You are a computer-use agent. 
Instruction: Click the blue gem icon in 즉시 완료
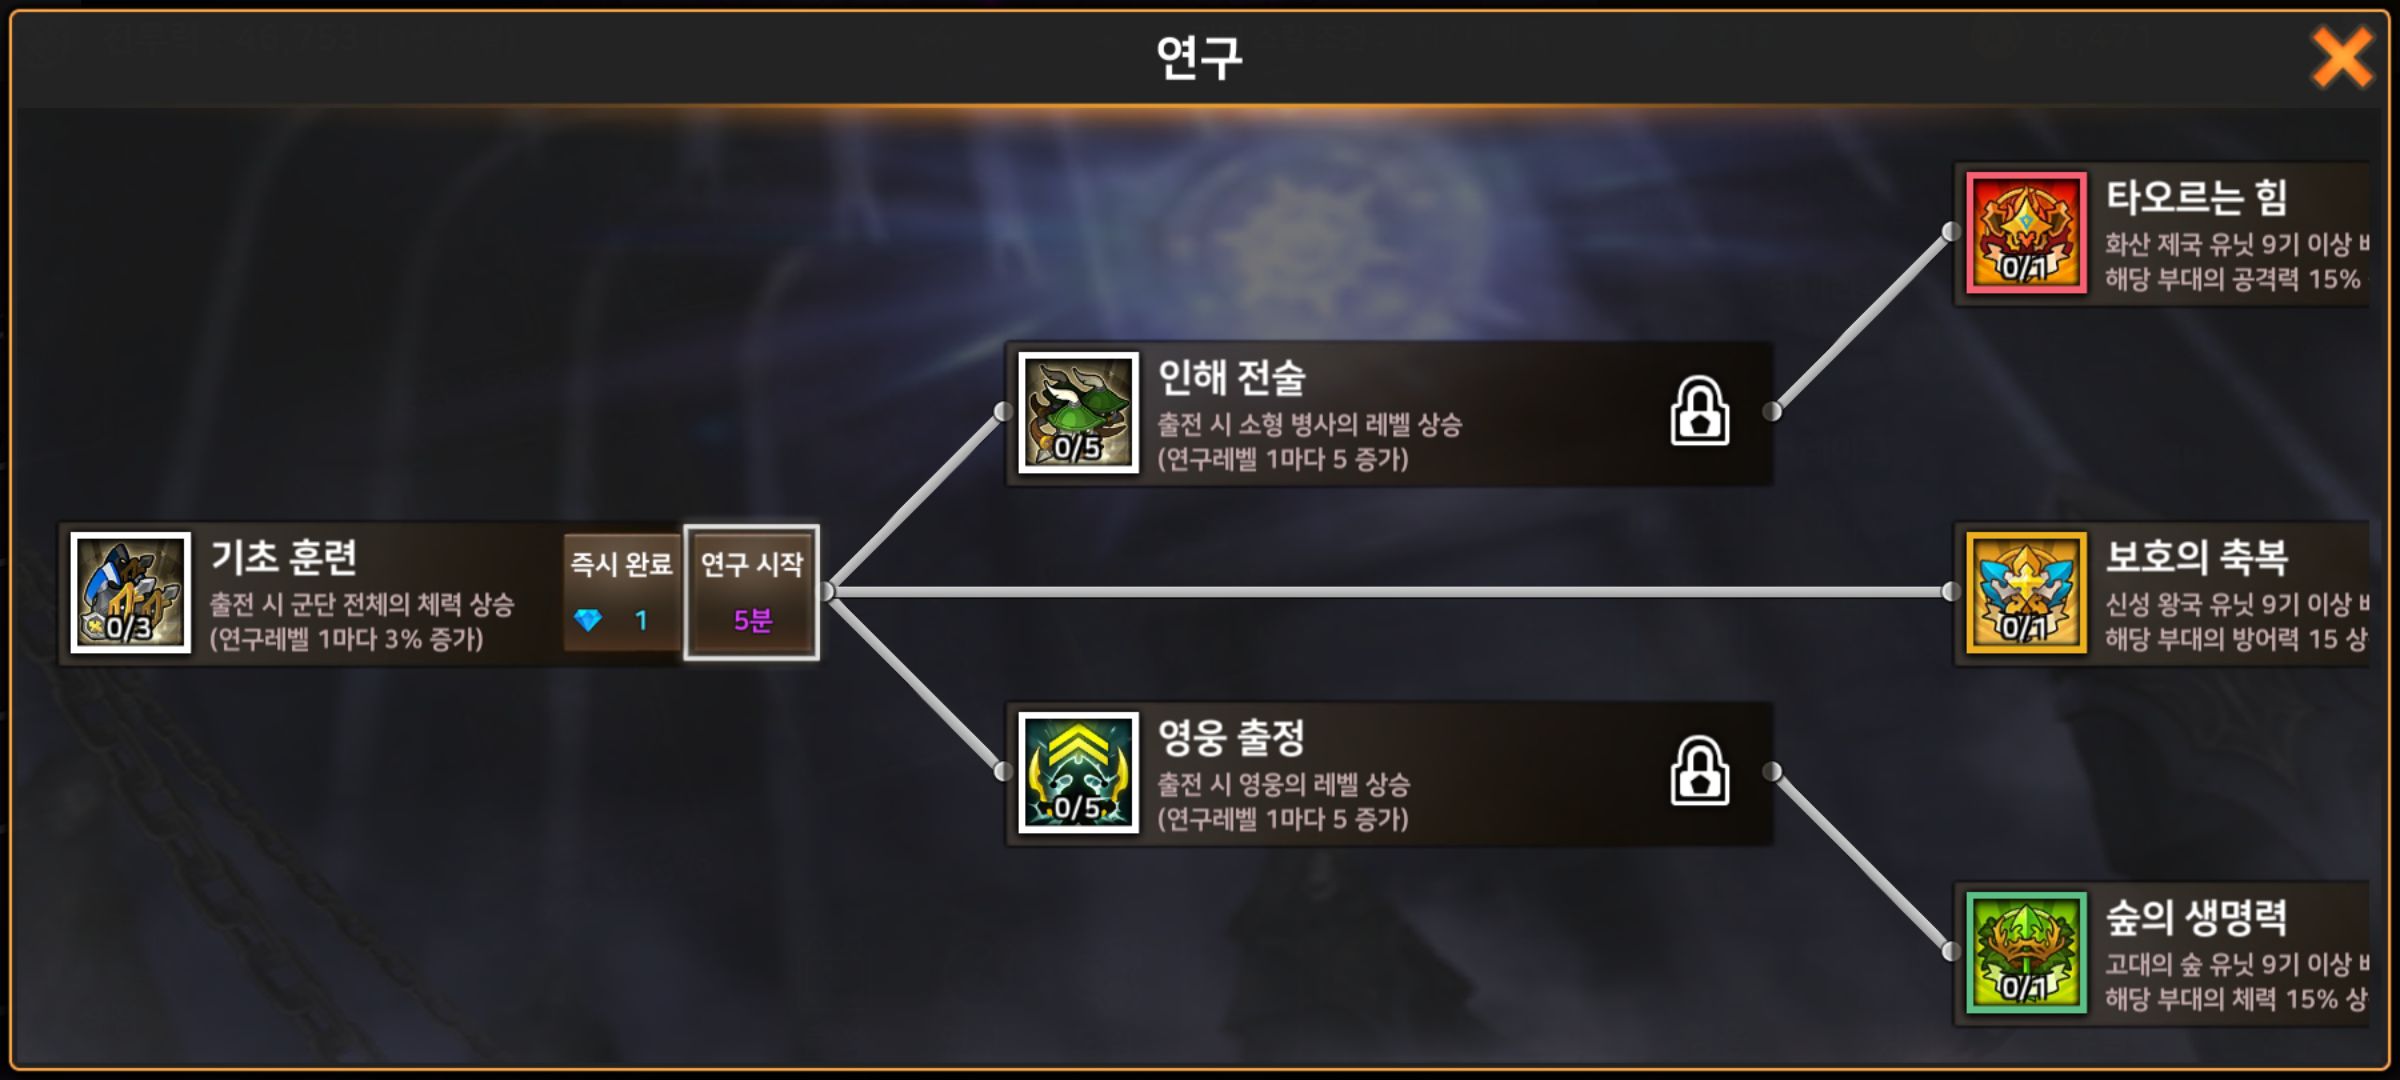(x=588, y=620)
